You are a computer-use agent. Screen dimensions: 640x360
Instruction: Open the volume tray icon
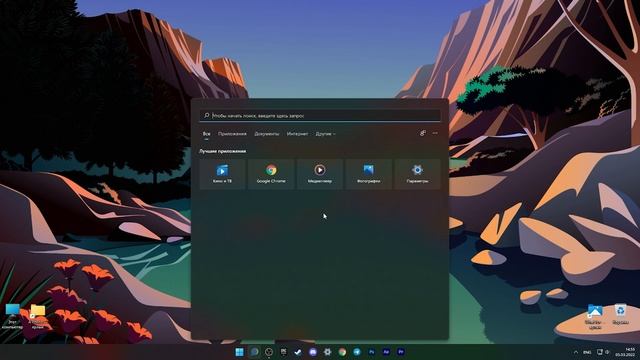coord(607,352)
